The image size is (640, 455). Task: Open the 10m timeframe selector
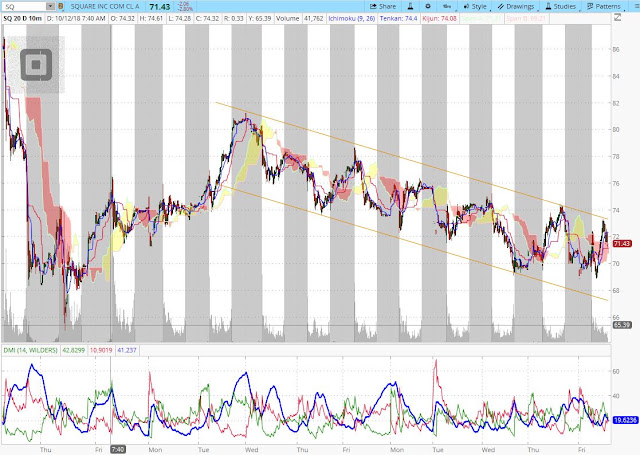click(x=447, y=7)
